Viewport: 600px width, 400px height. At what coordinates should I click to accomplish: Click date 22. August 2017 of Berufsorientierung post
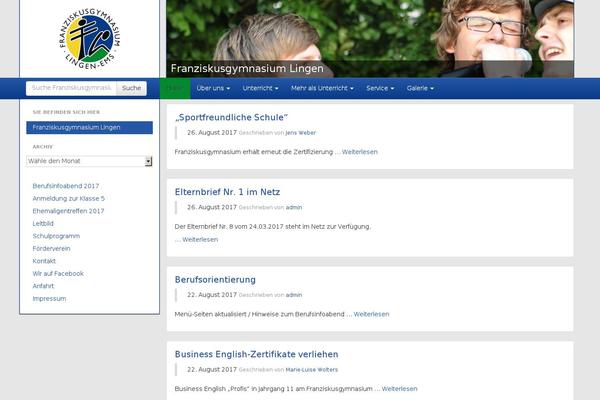212,295
